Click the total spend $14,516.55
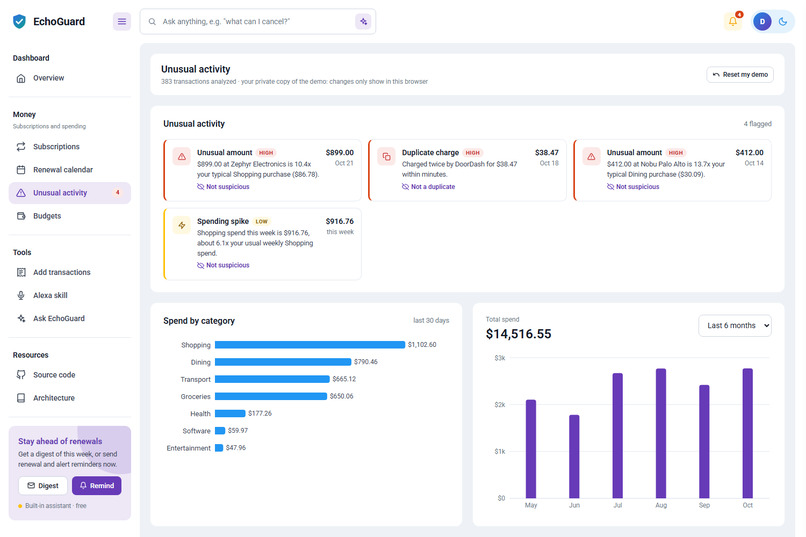Viewport: 806px width, 537px height. pyautogui.click(x=518, y=334)
